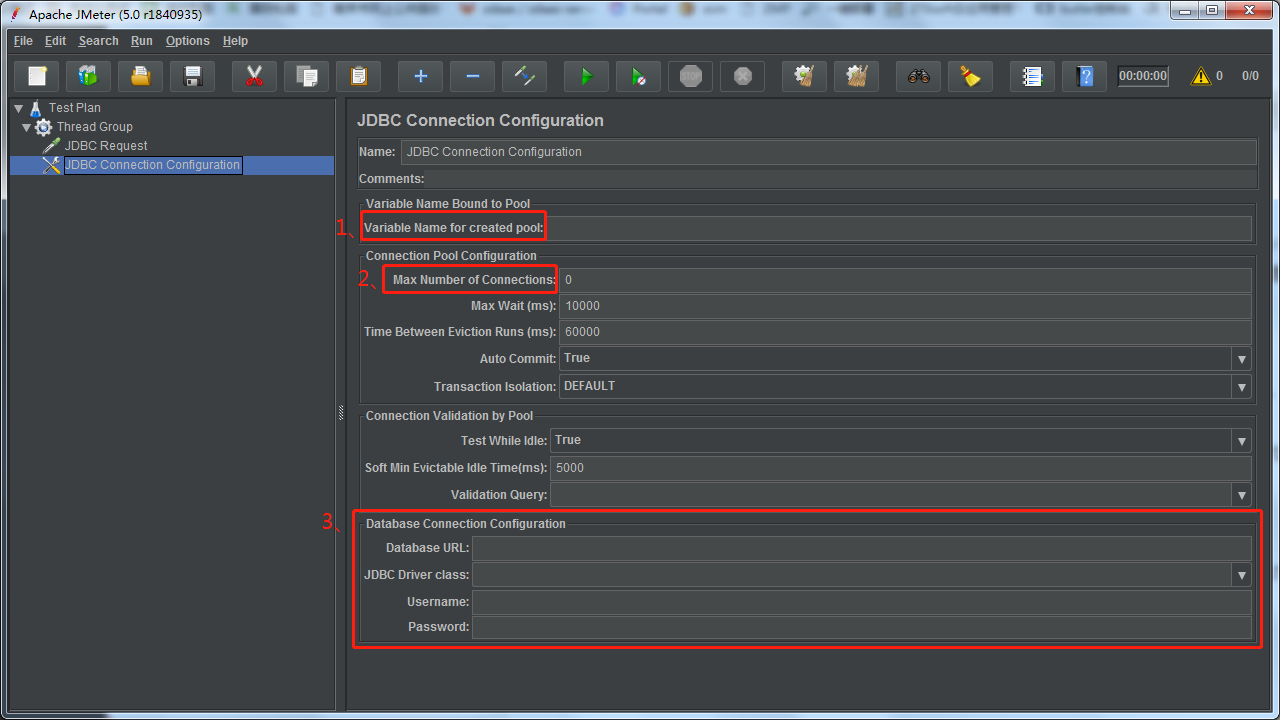This screenshot has width=1280, height=720.
Task: Click the Username field
Action: pos(862,602)
